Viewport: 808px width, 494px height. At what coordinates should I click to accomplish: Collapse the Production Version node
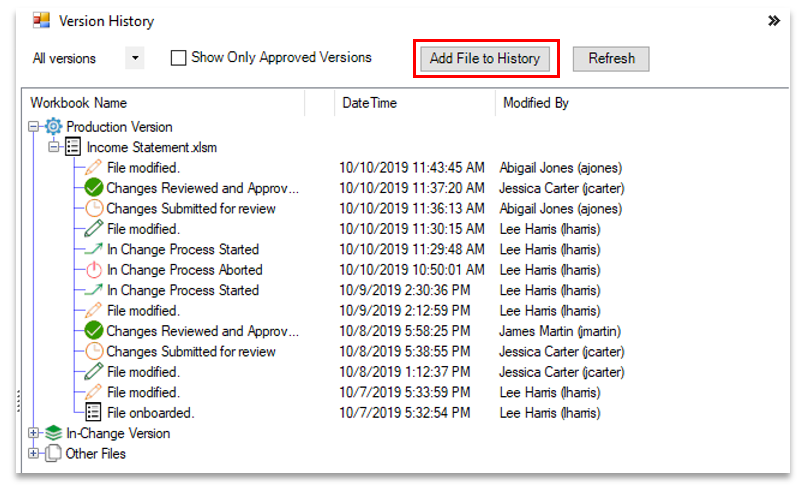(33, 127)
